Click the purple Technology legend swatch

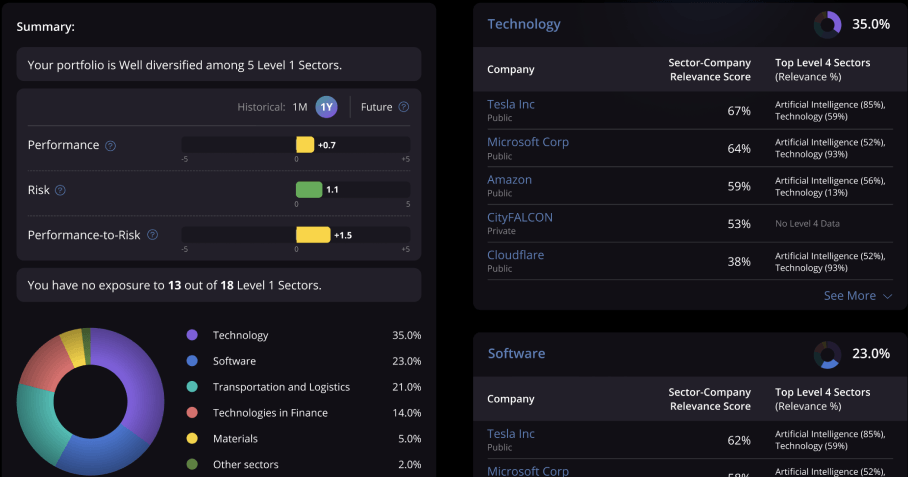192,335
